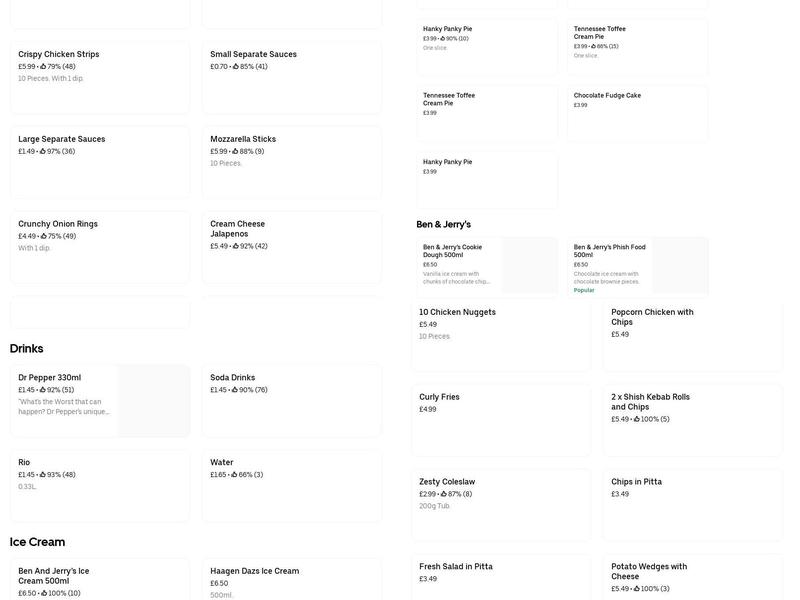Click thumbs-up icon on Dr Pepper 330ml
This screenshot has height=600, width=800.
pyautogui.click(x=43, y=390)
